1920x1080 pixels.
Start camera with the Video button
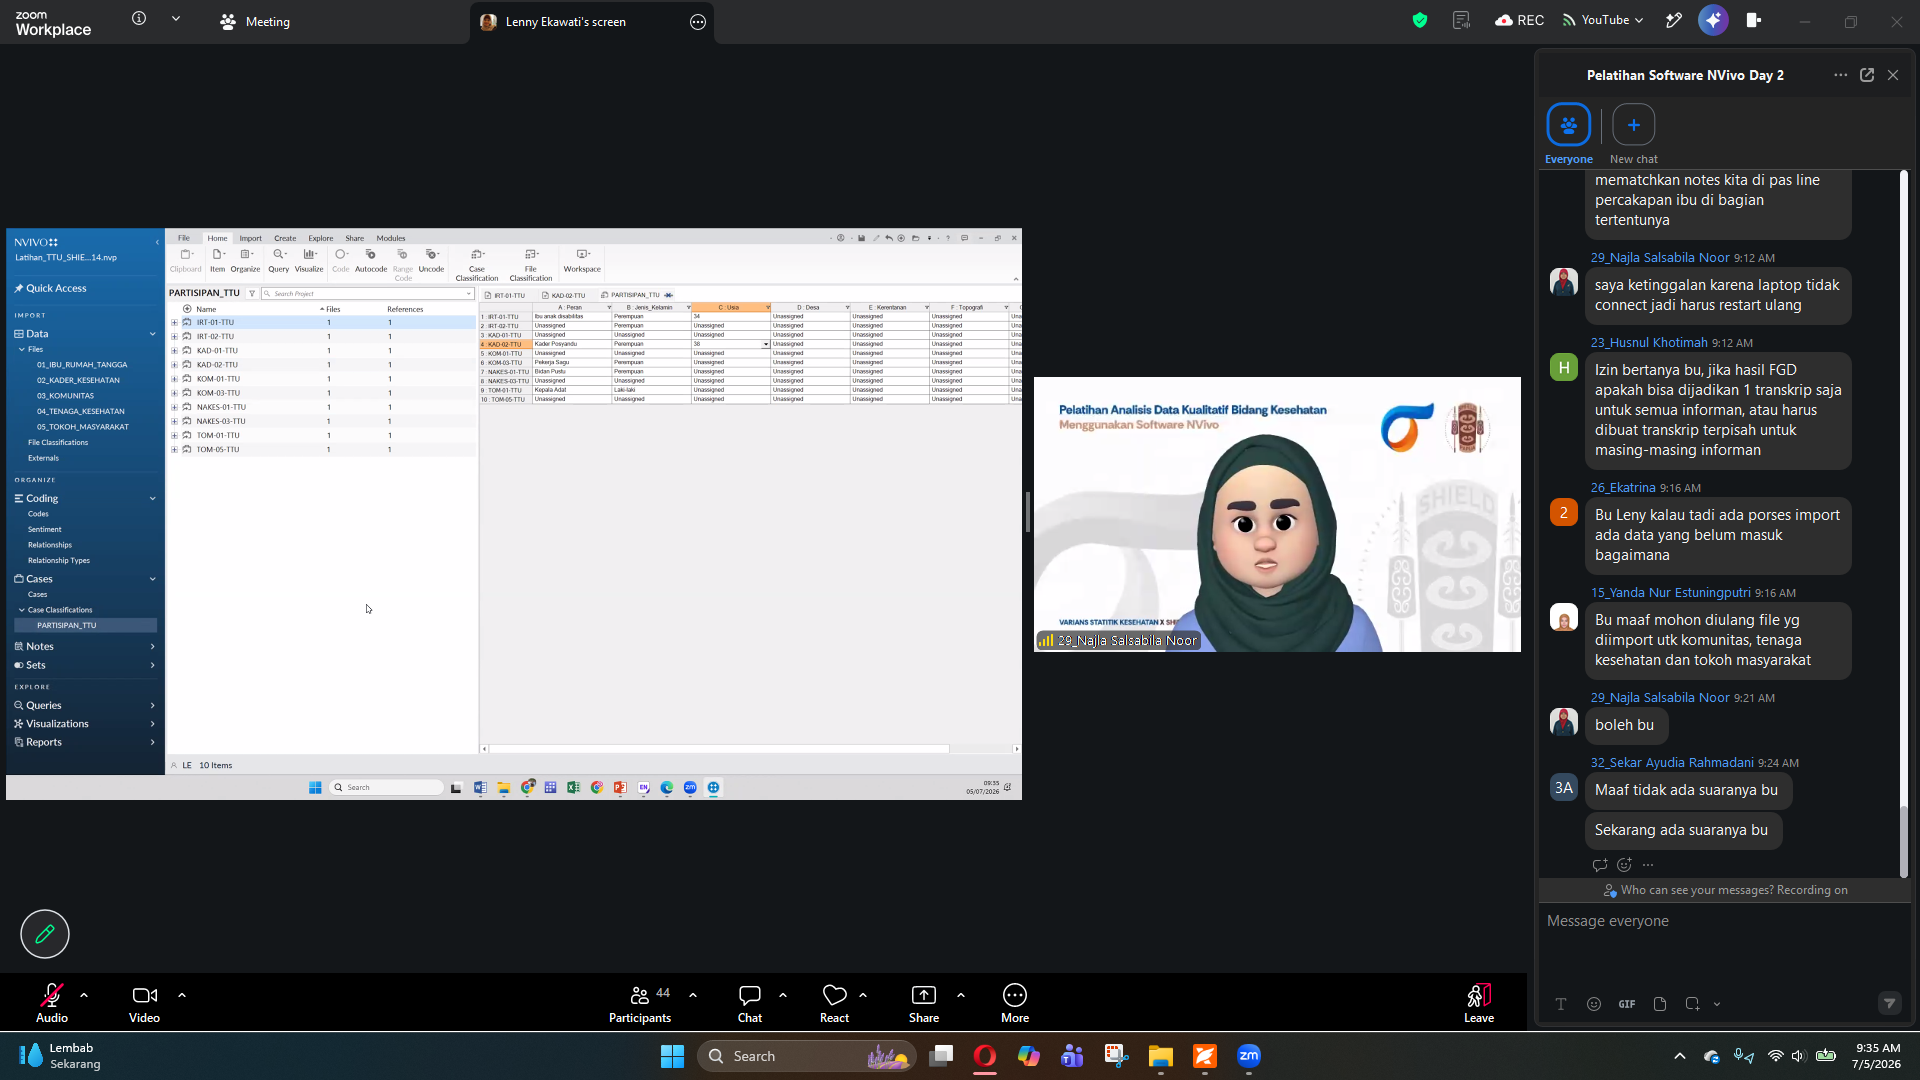[x=144, y=1003]
